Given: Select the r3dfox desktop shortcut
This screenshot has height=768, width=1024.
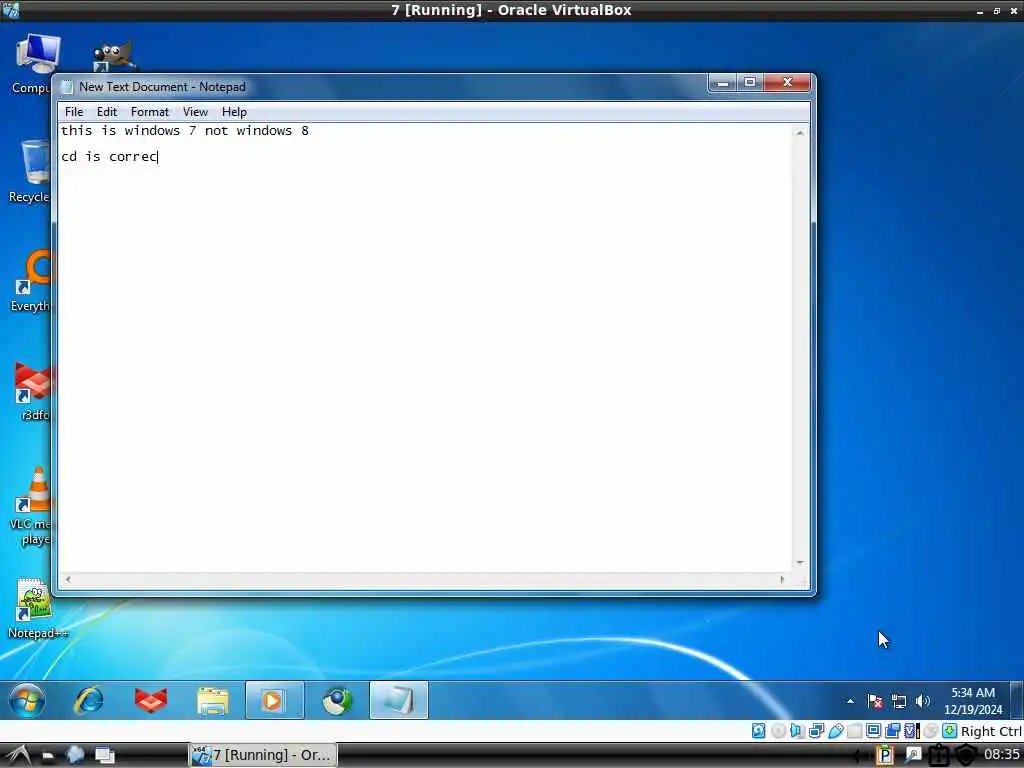Looking at the screenshot, I should (34, 391).
